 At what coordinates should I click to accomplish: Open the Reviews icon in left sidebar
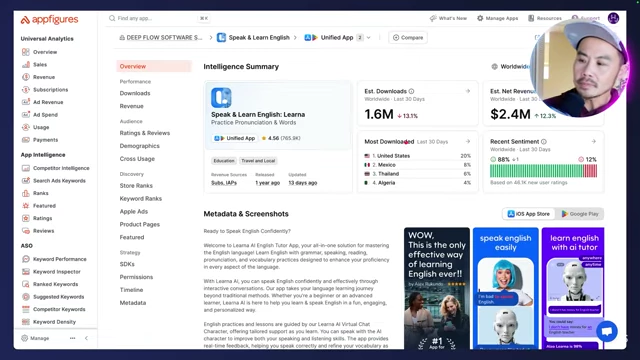coord(26,231)
